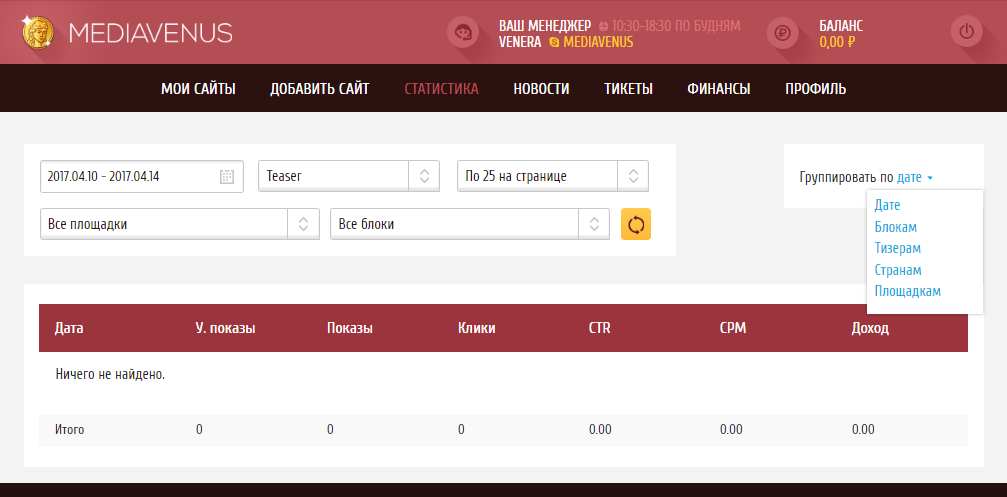Open the calendar icon in date field
Screen dimensions: 1007x497
[227, 177]
